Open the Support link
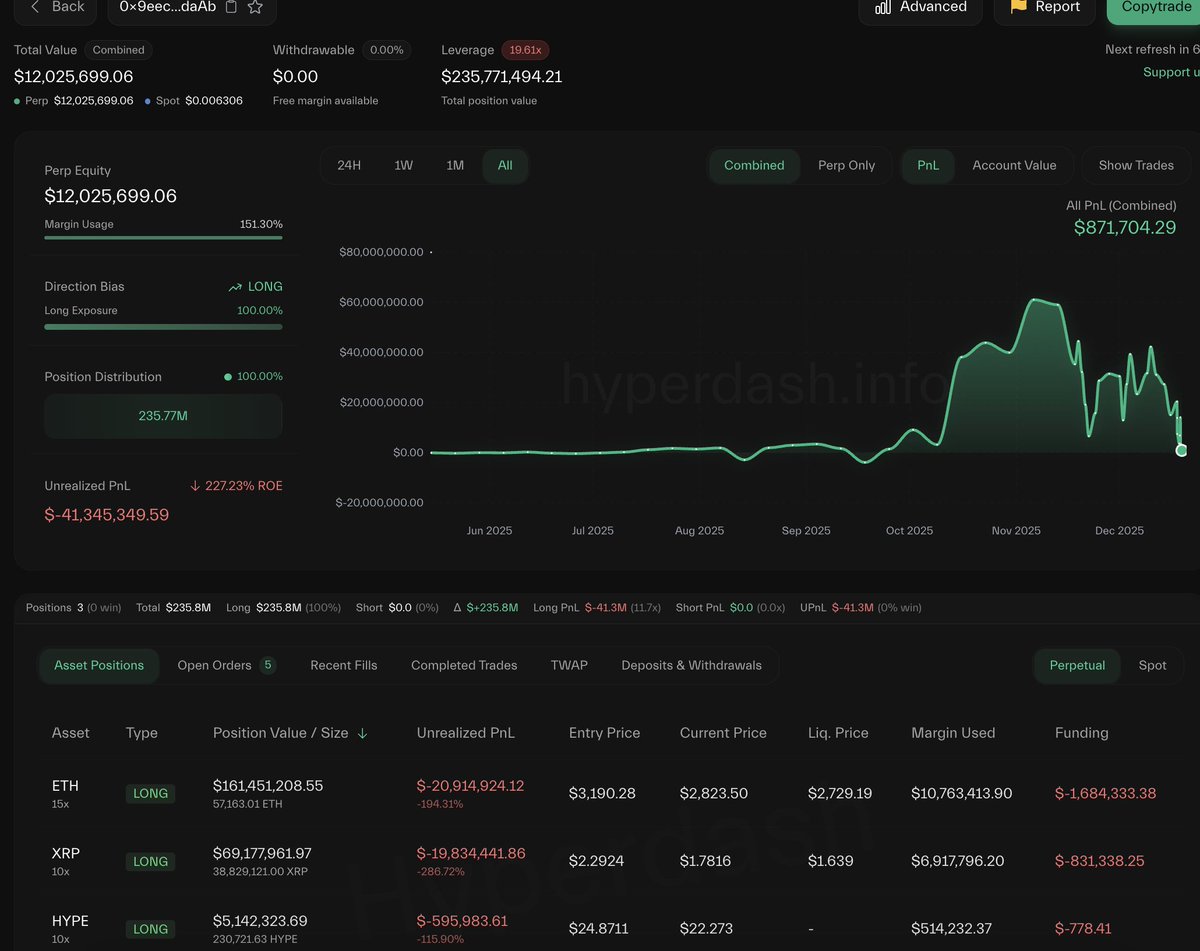The image size is (1200, 951). coord(1171,71)
